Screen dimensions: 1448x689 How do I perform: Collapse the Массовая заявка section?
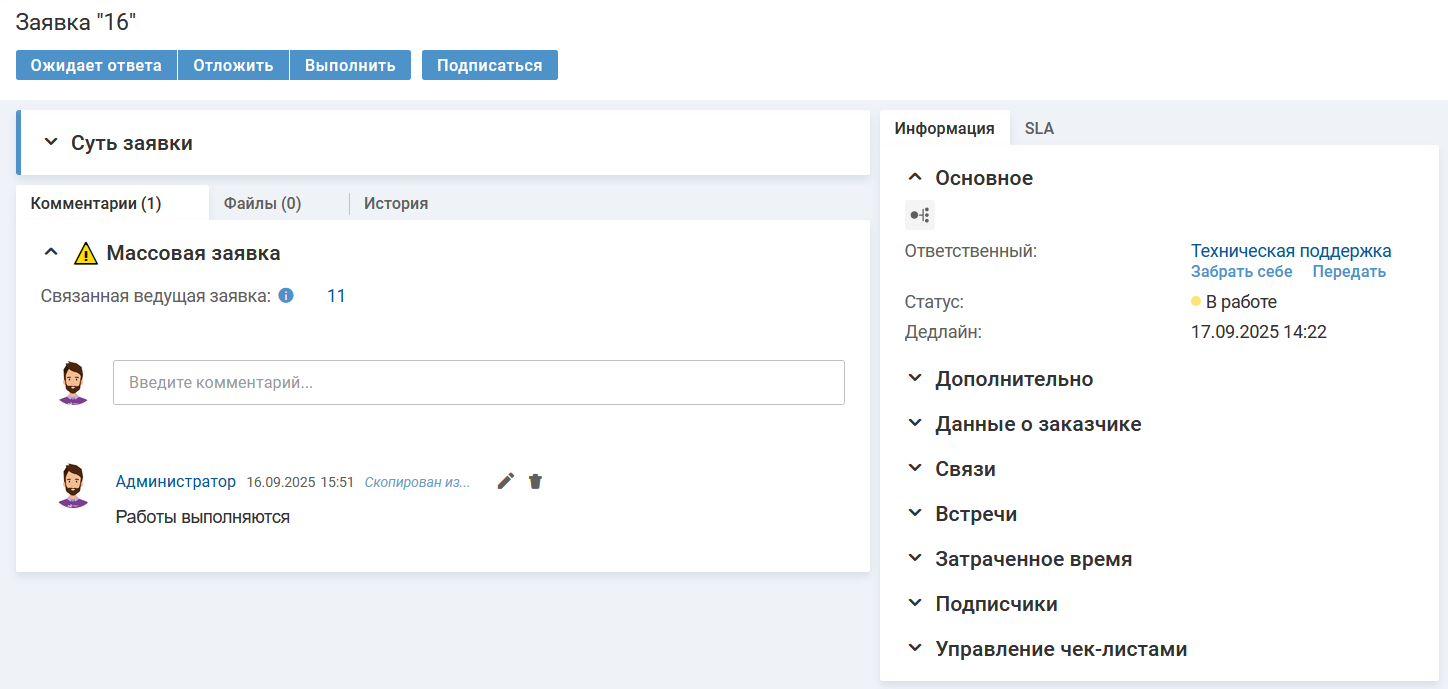(51, 253)
